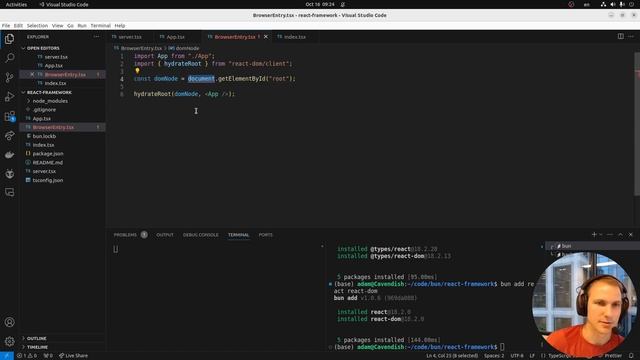The image size is (640, 360).
Task: Close BrowserEntry.tsx in Open Editors list
Action: [32, 74]
